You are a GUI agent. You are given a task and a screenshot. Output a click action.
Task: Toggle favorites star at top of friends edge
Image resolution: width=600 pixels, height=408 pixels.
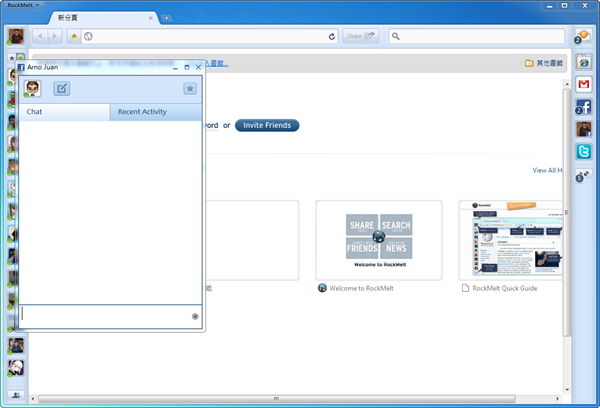point(11,58)
